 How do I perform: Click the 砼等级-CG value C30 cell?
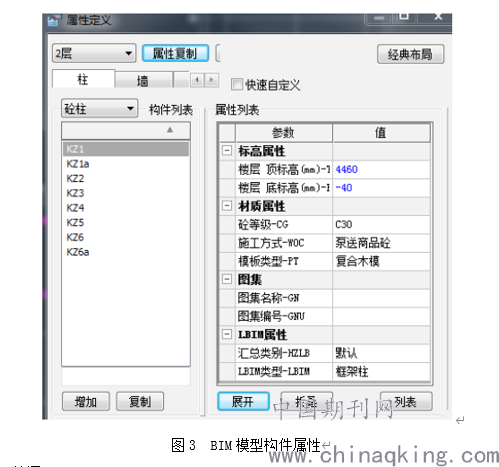point(381,224)
